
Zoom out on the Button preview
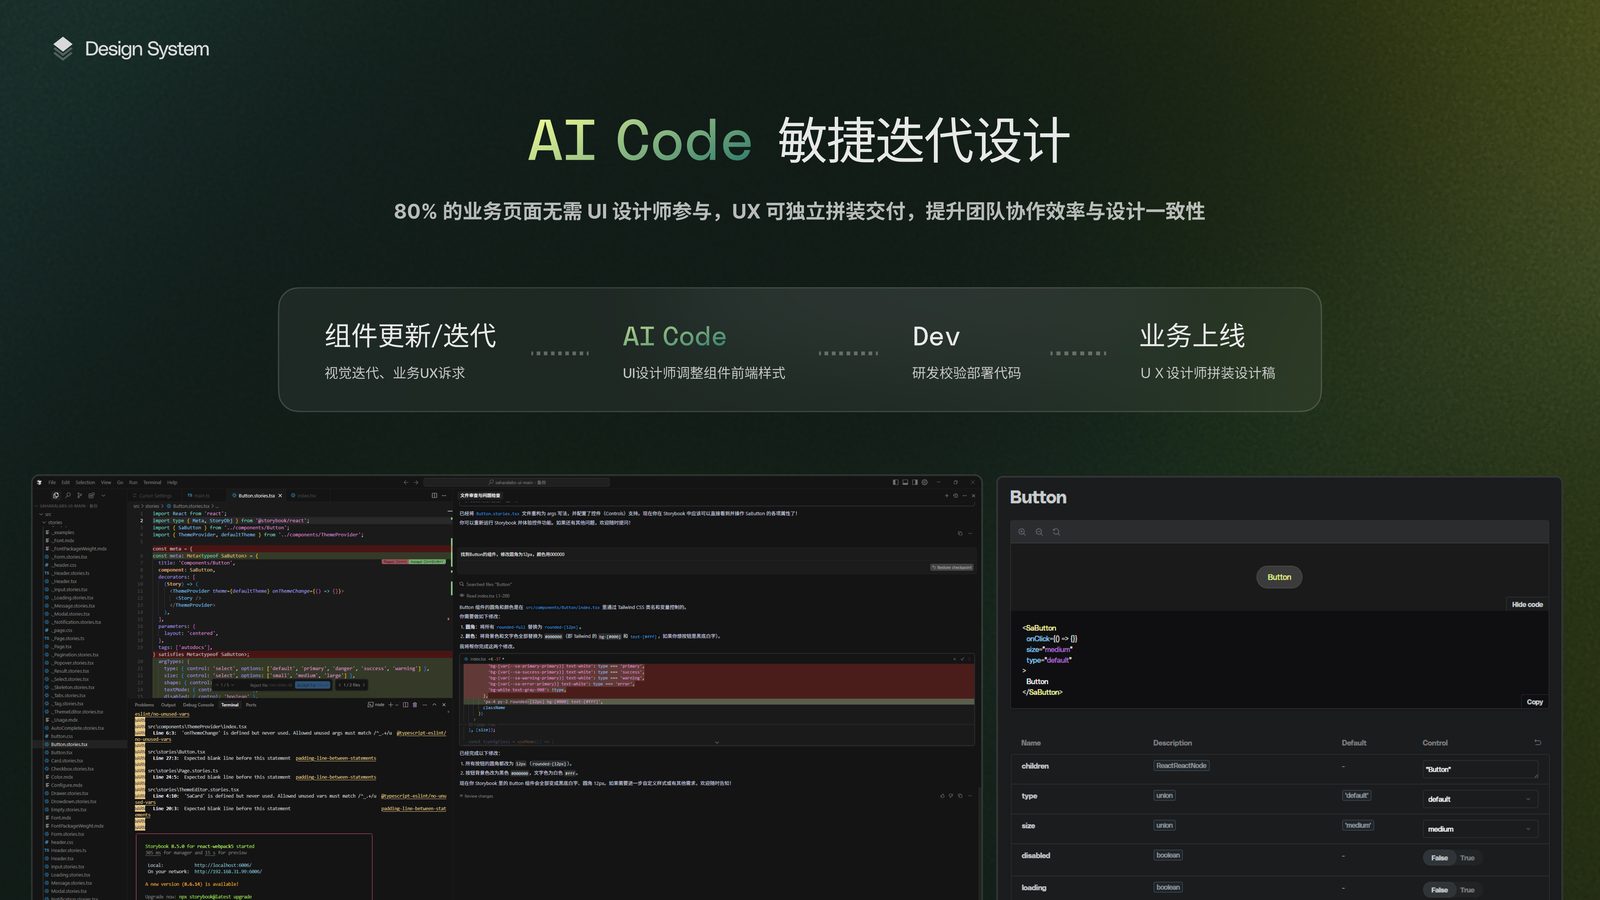[x=1039, y=532]
